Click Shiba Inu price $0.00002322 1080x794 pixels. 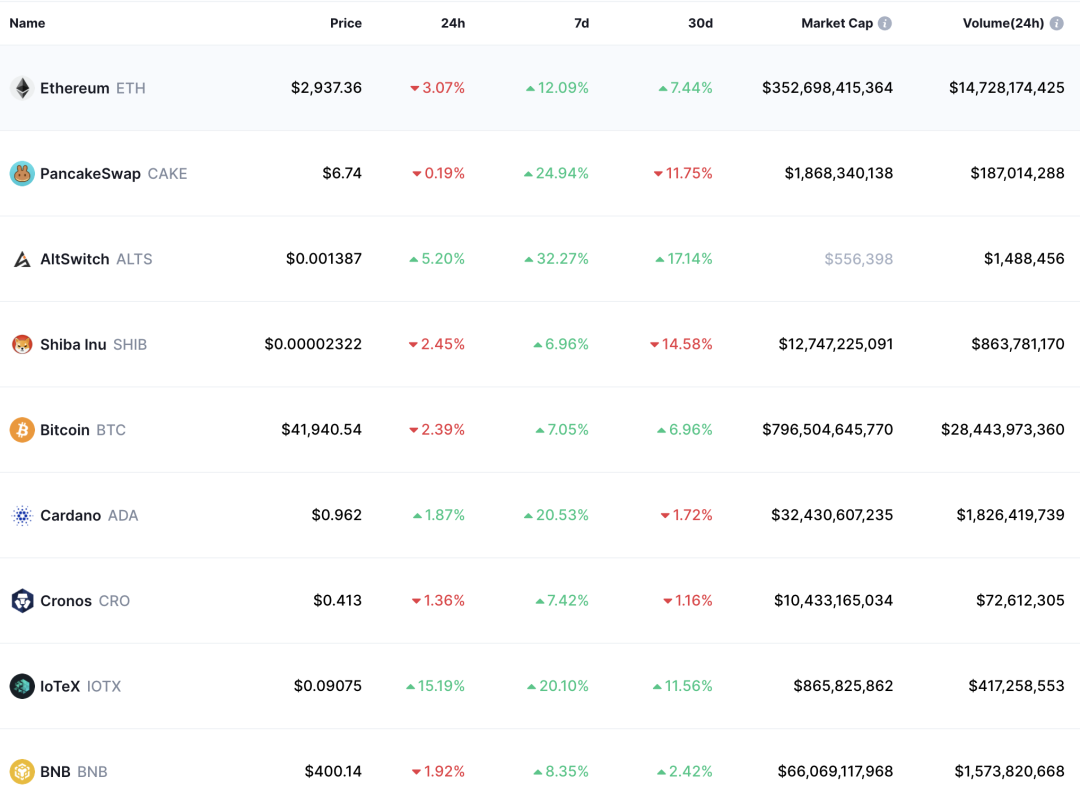(x=313, y=344)
